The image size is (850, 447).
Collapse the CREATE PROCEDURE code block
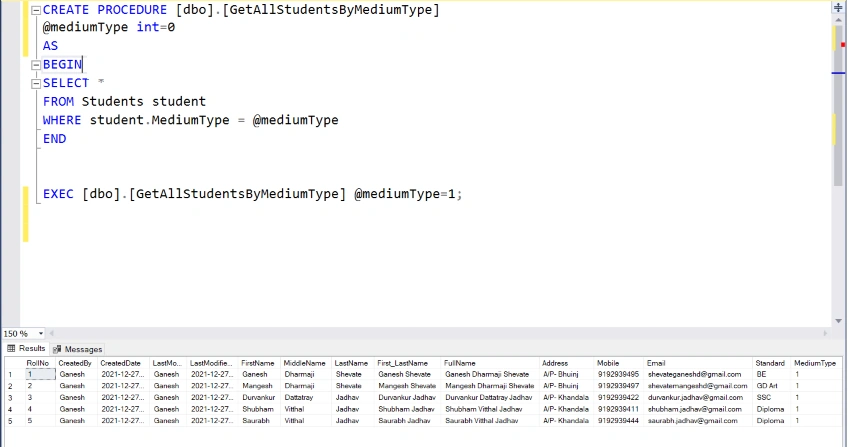tap(36, 10)
